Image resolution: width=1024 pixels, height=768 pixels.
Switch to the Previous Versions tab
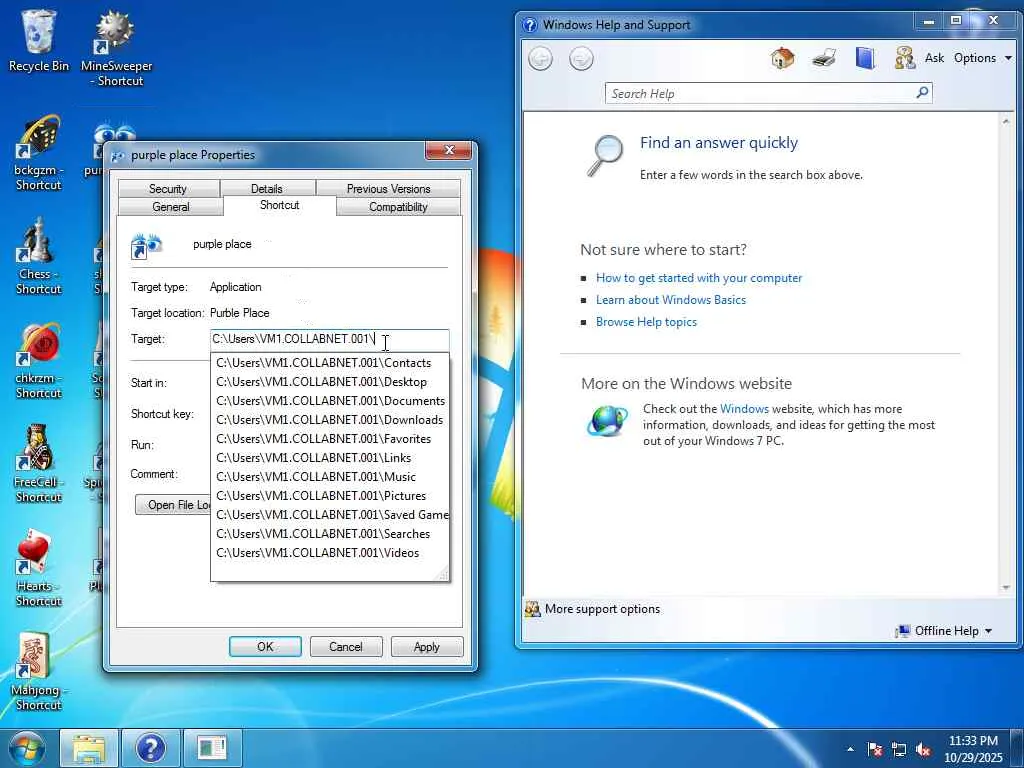(x=389, y=189)
